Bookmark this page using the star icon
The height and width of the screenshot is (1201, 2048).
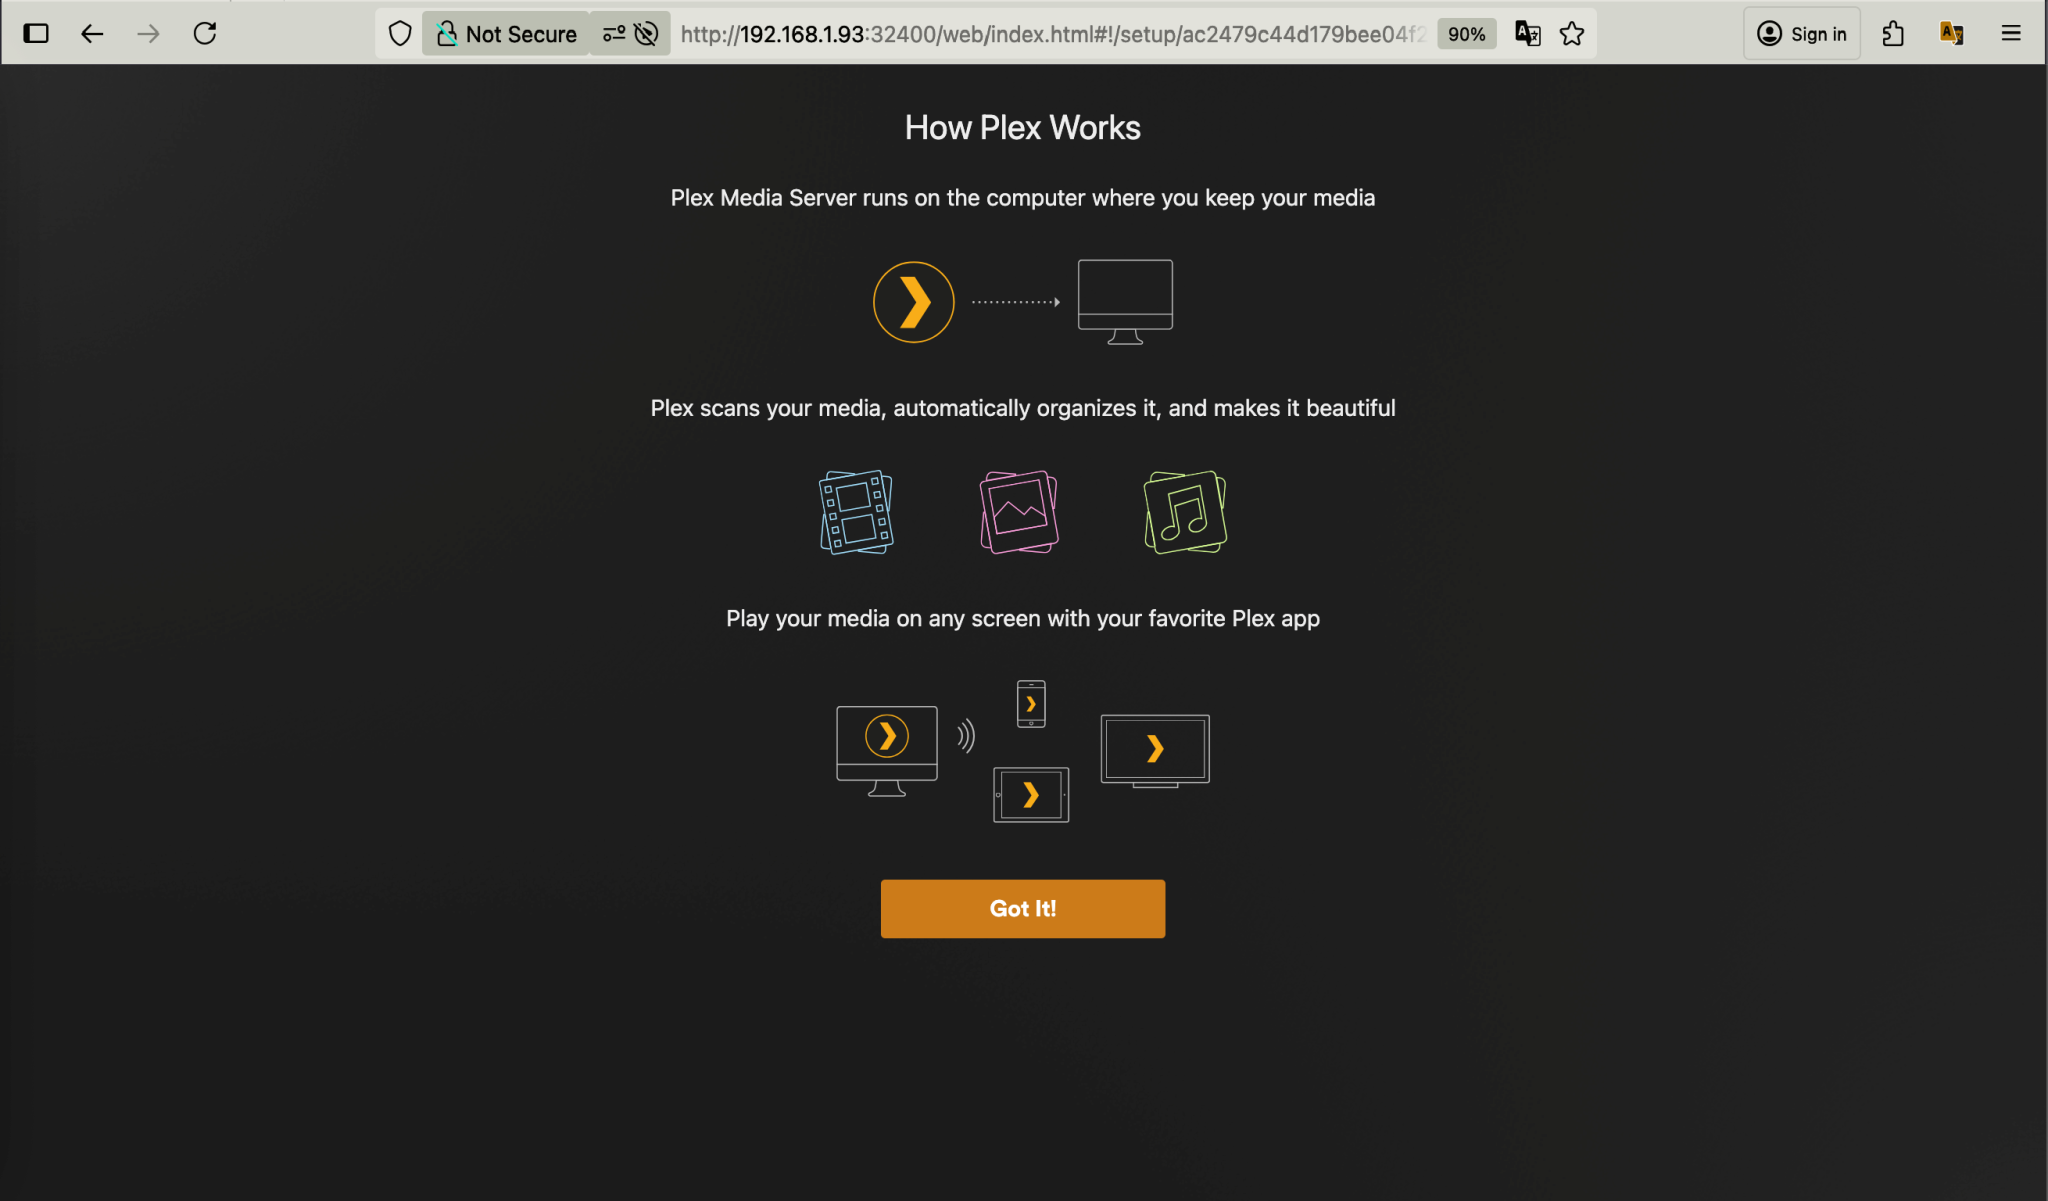click(x=1571, y=33)
